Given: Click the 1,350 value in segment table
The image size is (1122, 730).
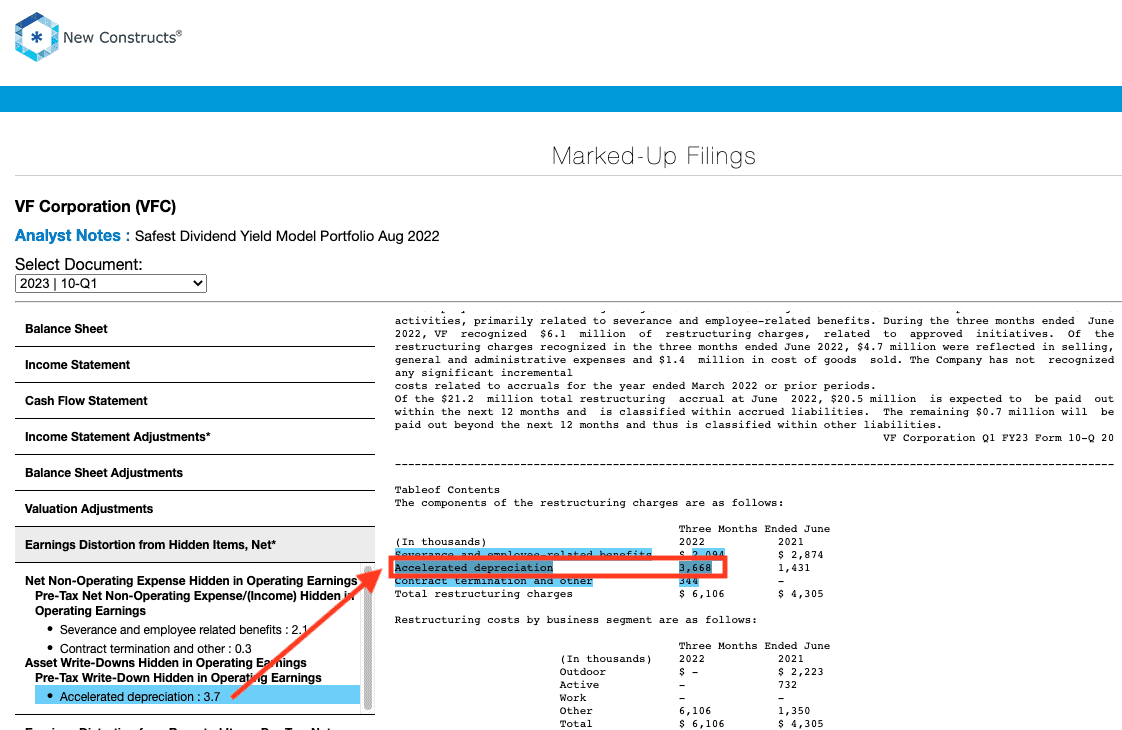Looking at the screenshot, I should pyautogui.click(x=794, y=711).
